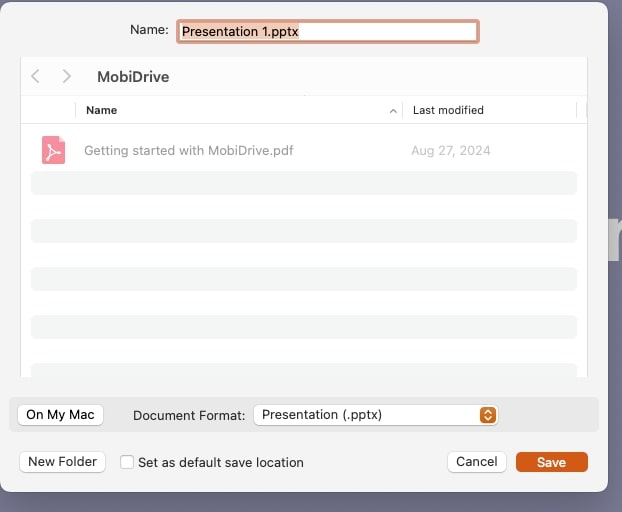Cancel the save dialog
622x512 pixels.
(476, 462)
